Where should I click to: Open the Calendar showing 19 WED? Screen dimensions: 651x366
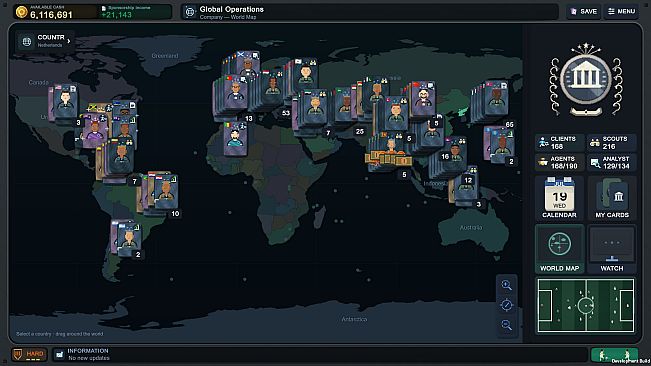coord(559,198)
